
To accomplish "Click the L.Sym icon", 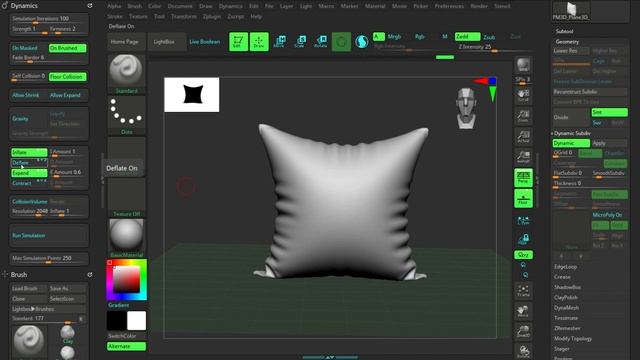I will 523,221.
